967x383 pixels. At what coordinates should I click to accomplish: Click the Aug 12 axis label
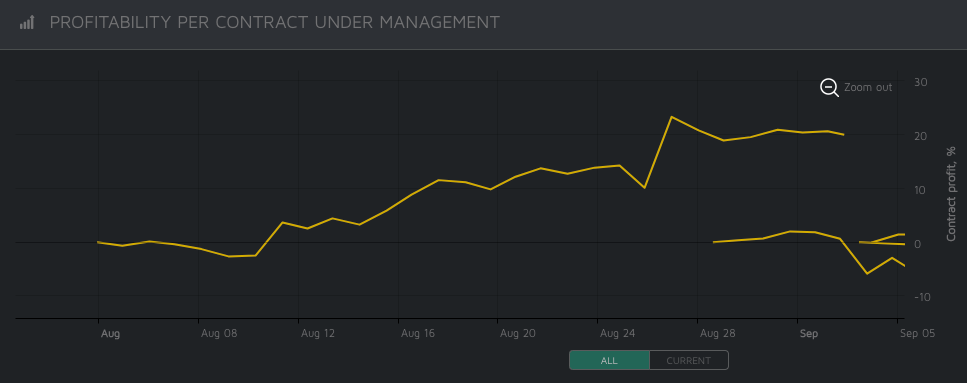point(319,334)
